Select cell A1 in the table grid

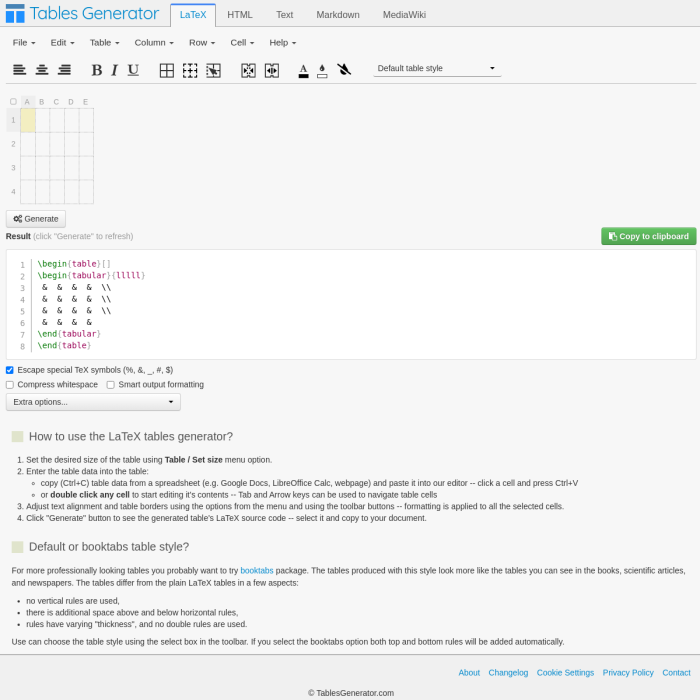[28, 120]
